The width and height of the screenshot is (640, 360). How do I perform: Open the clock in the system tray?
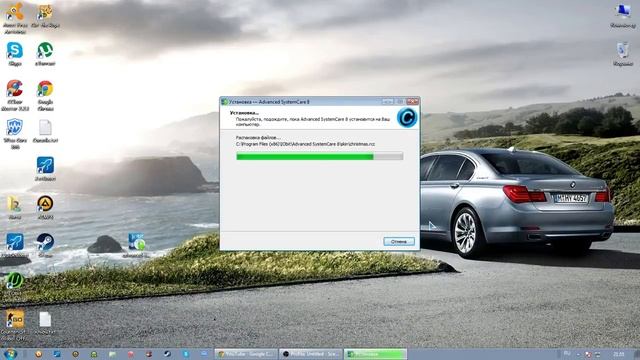(x=618, y=354)
